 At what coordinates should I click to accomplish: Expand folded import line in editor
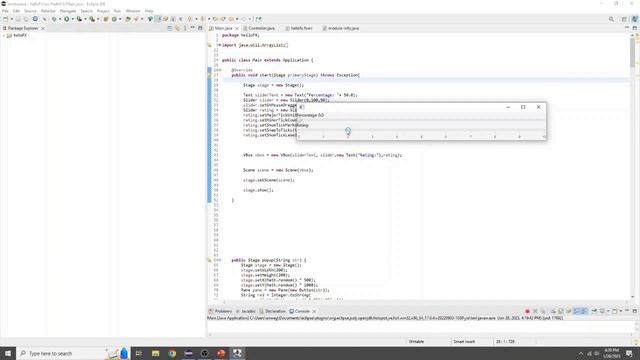tap(219, 45)
